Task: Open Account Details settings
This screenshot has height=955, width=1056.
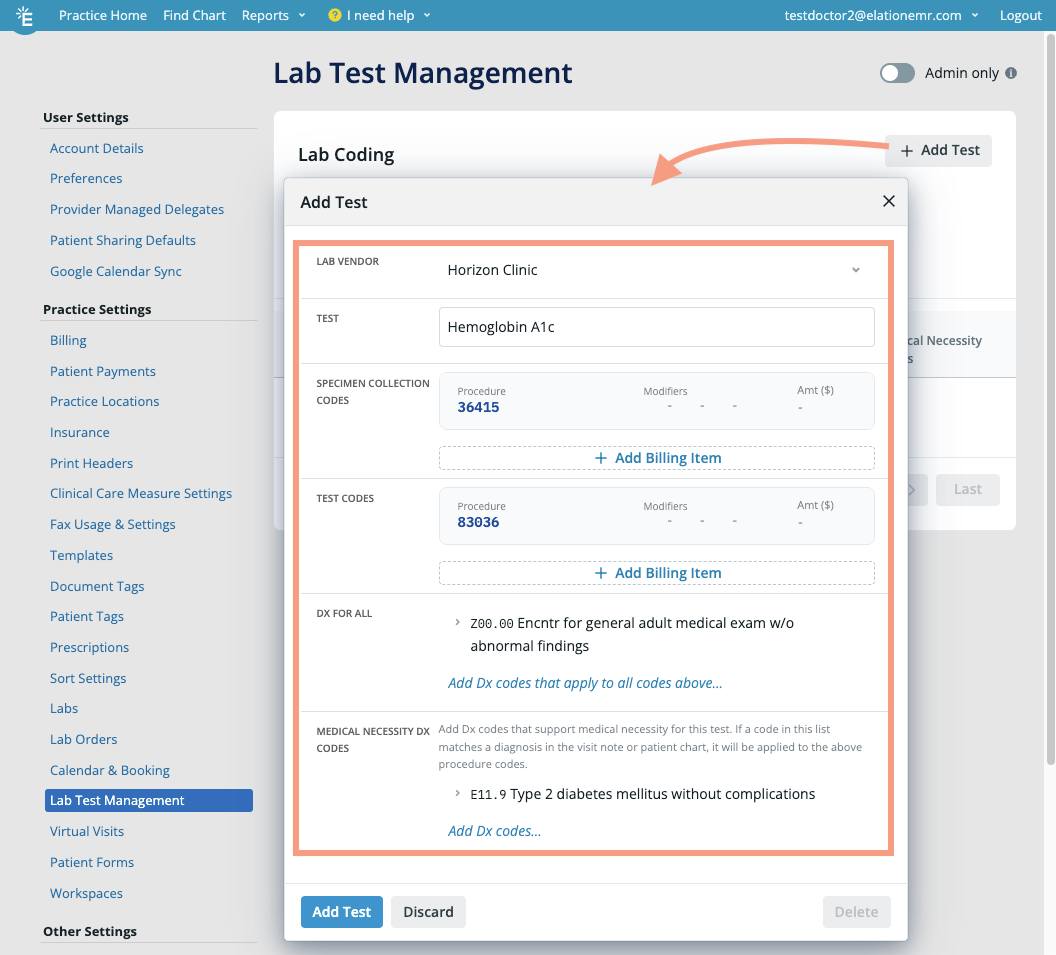Action: tap(96, 148)
